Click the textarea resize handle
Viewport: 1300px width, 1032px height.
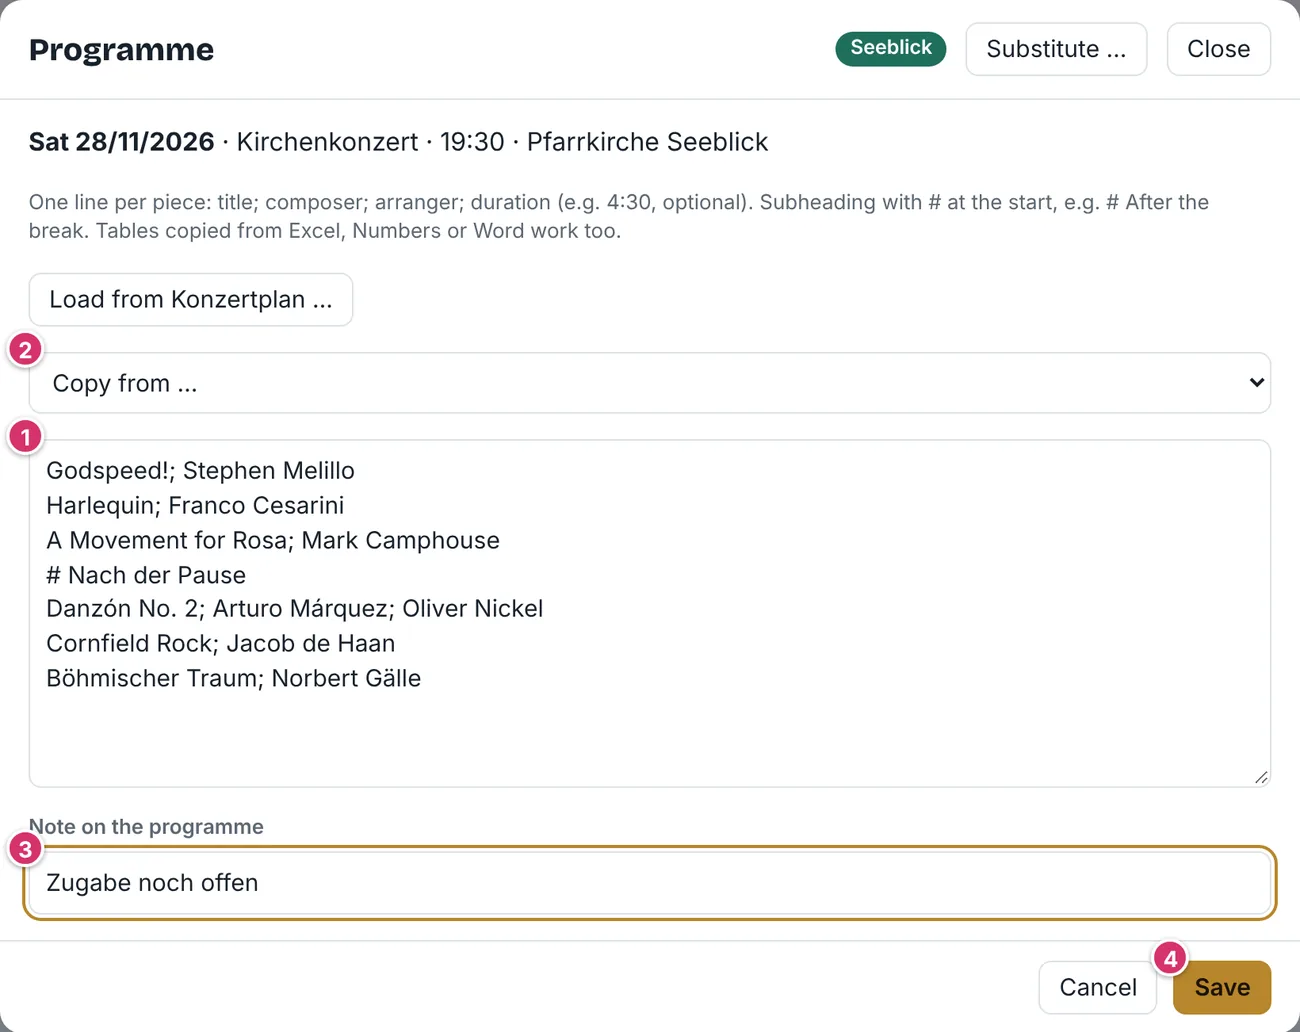[x=1261, y=777]
